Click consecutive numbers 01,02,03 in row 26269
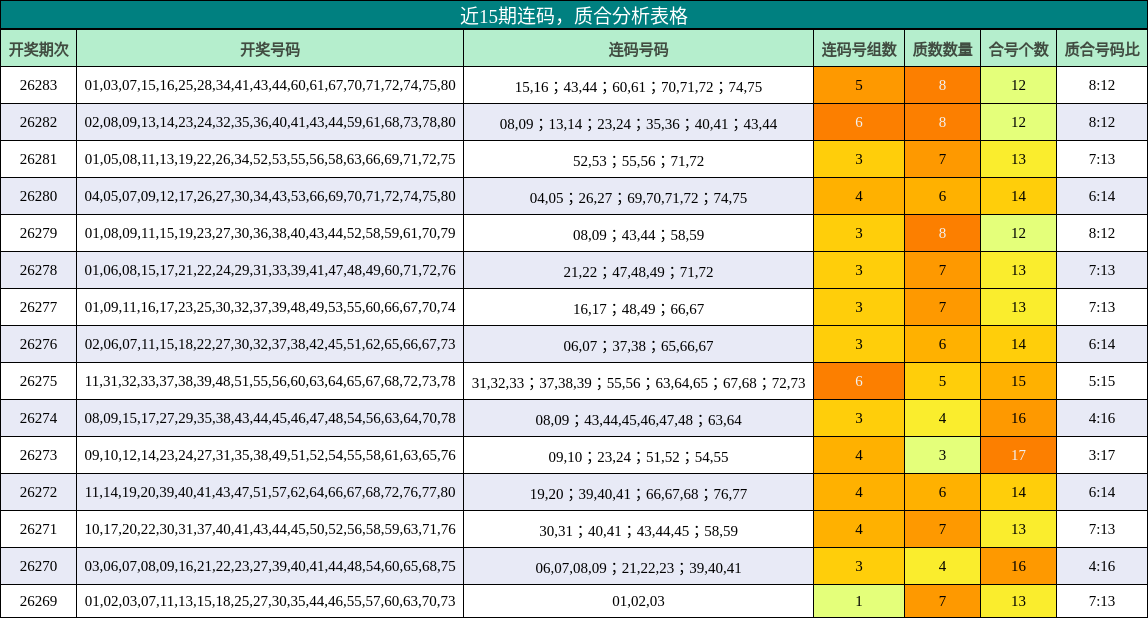The height and width of the screenshot is (618, 1148). 638,601
